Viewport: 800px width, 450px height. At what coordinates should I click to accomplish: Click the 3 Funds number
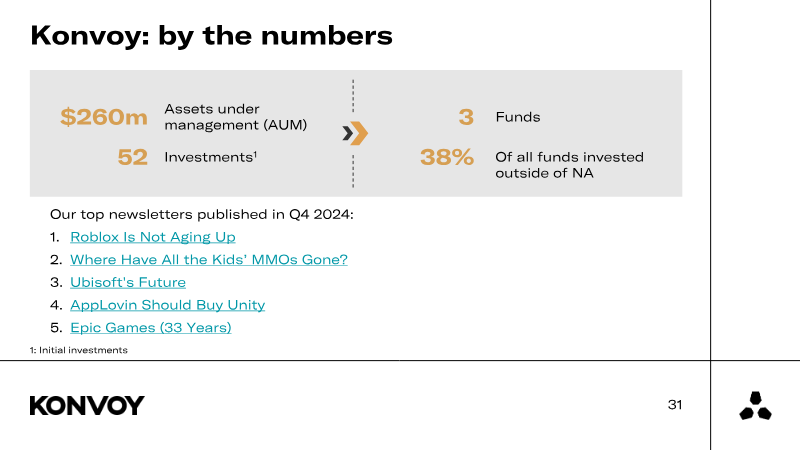[466, 117]
